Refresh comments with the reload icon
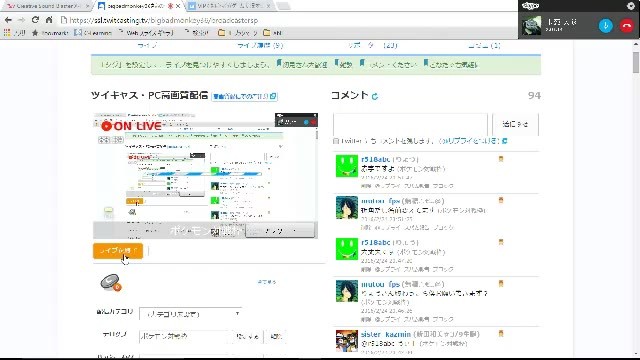Screen dimensions: 640x360 [375, 96]
